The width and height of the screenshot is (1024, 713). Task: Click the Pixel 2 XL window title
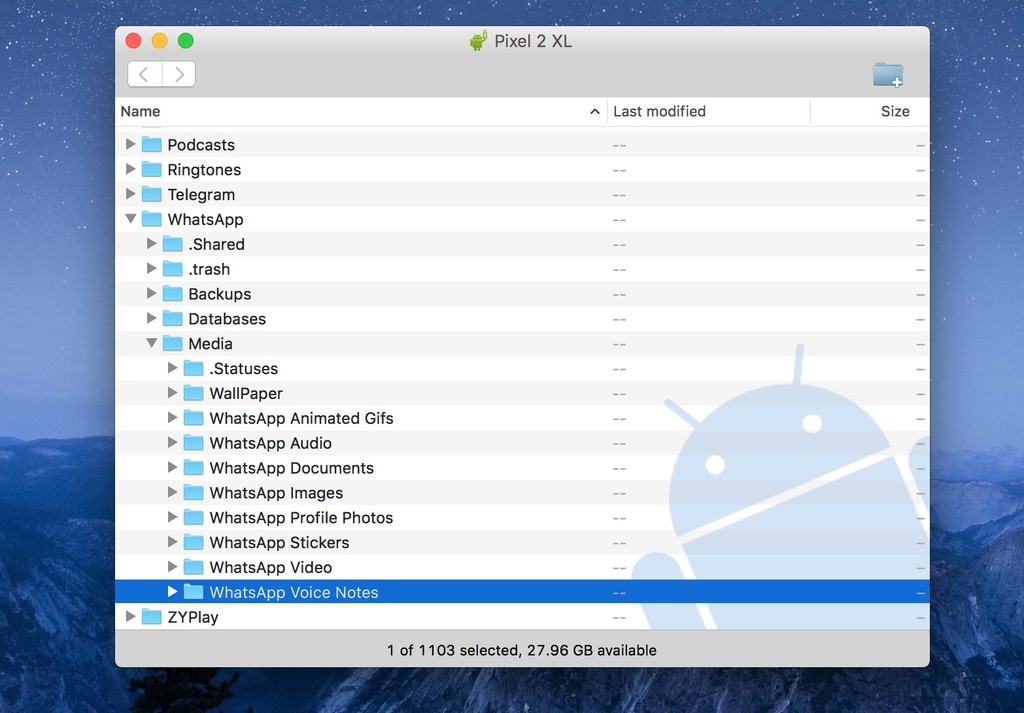pos(533,41)
